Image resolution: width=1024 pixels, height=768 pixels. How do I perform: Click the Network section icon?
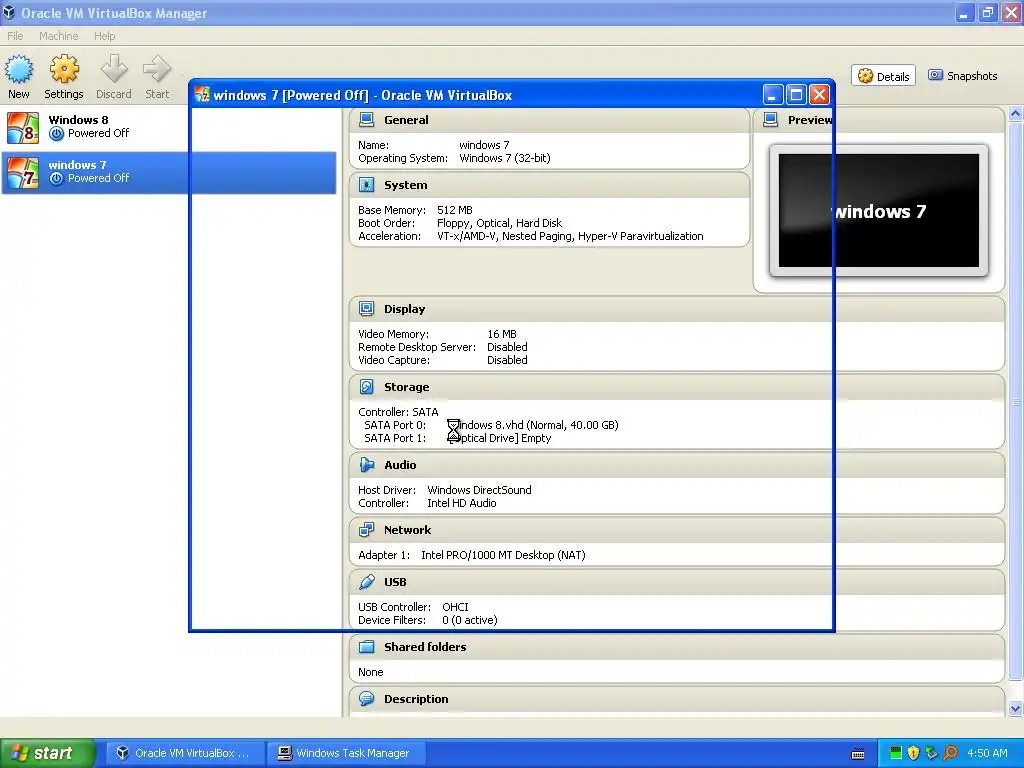pyautogui.click(x=366, y=530)
